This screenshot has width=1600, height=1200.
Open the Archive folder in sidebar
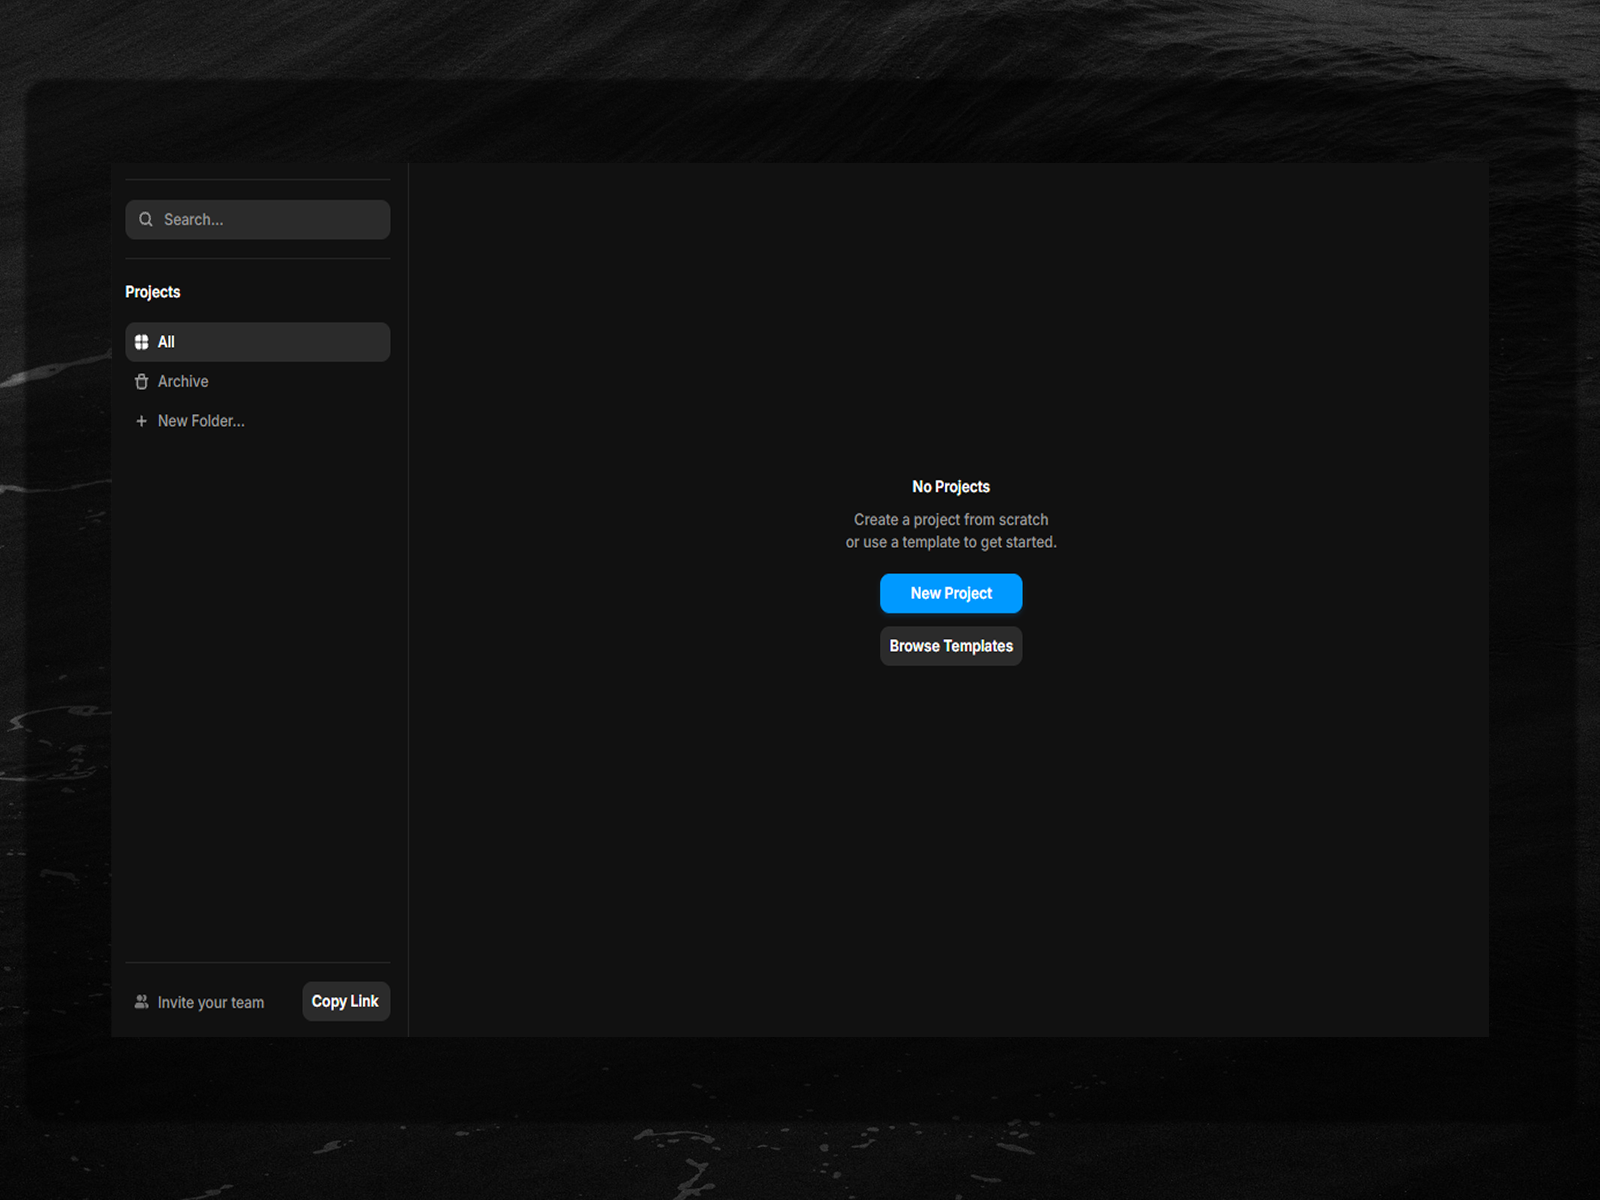[183, 382]
